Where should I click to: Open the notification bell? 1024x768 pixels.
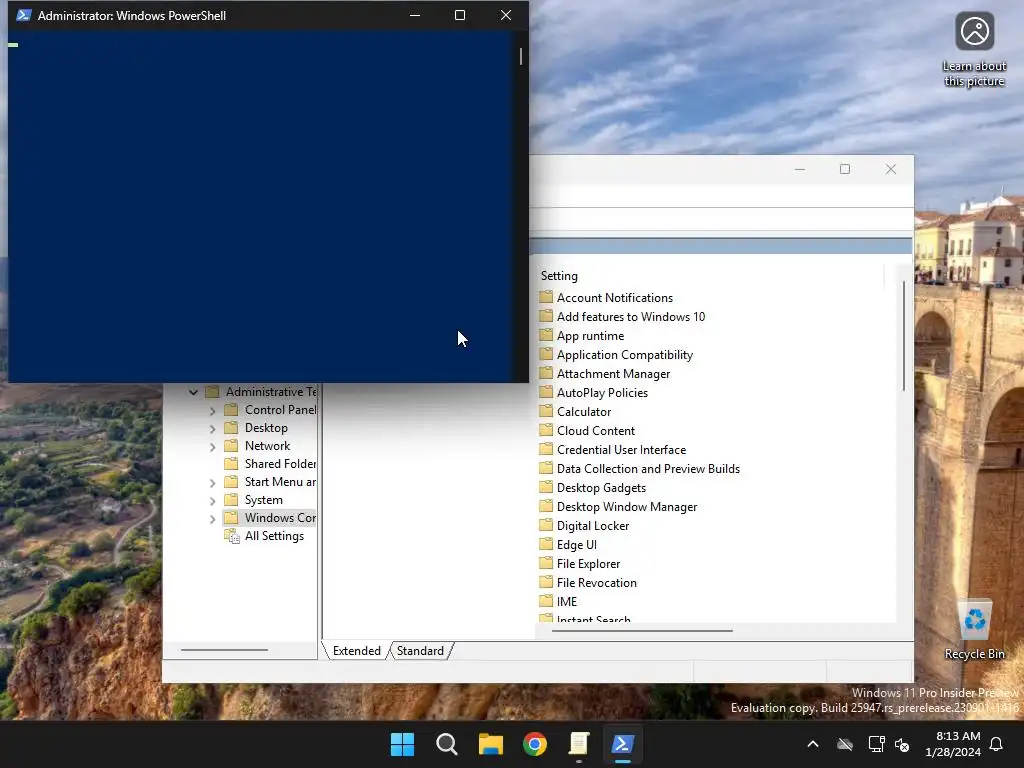[997, 744]
